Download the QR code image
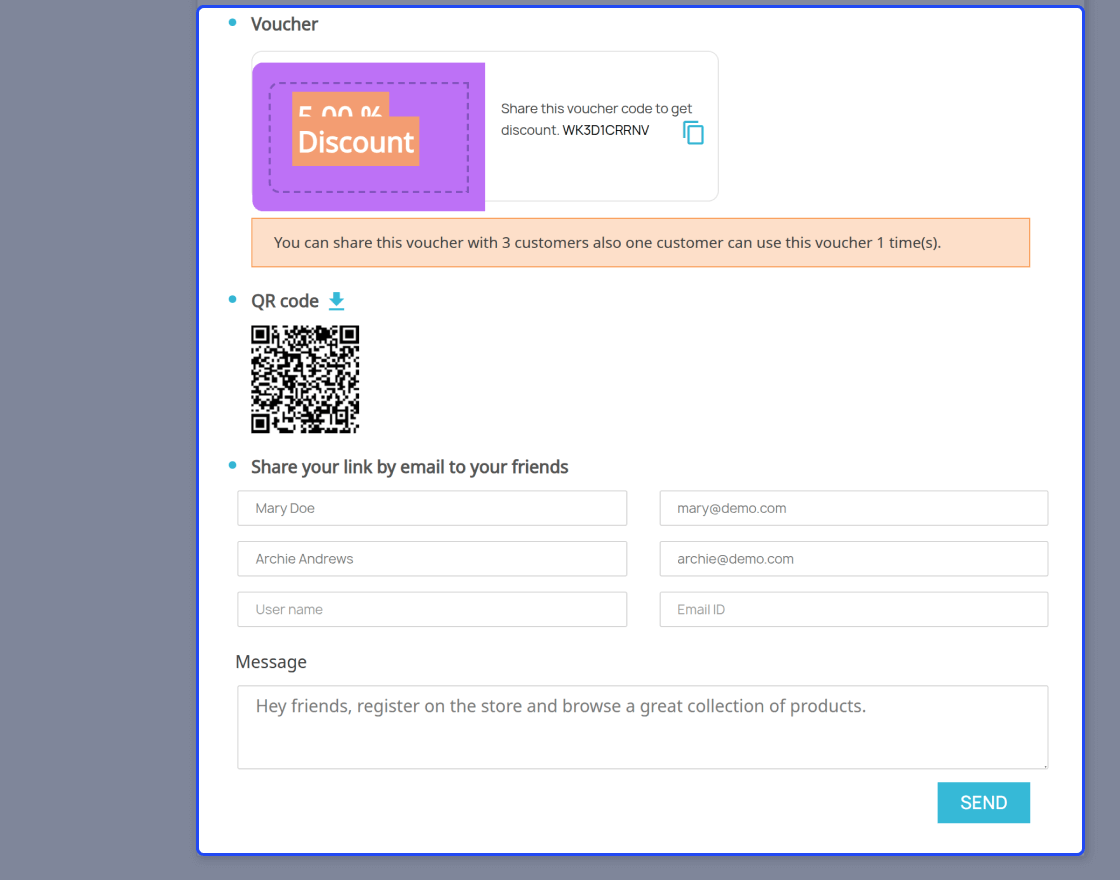1120x880 pixels. 336,301
